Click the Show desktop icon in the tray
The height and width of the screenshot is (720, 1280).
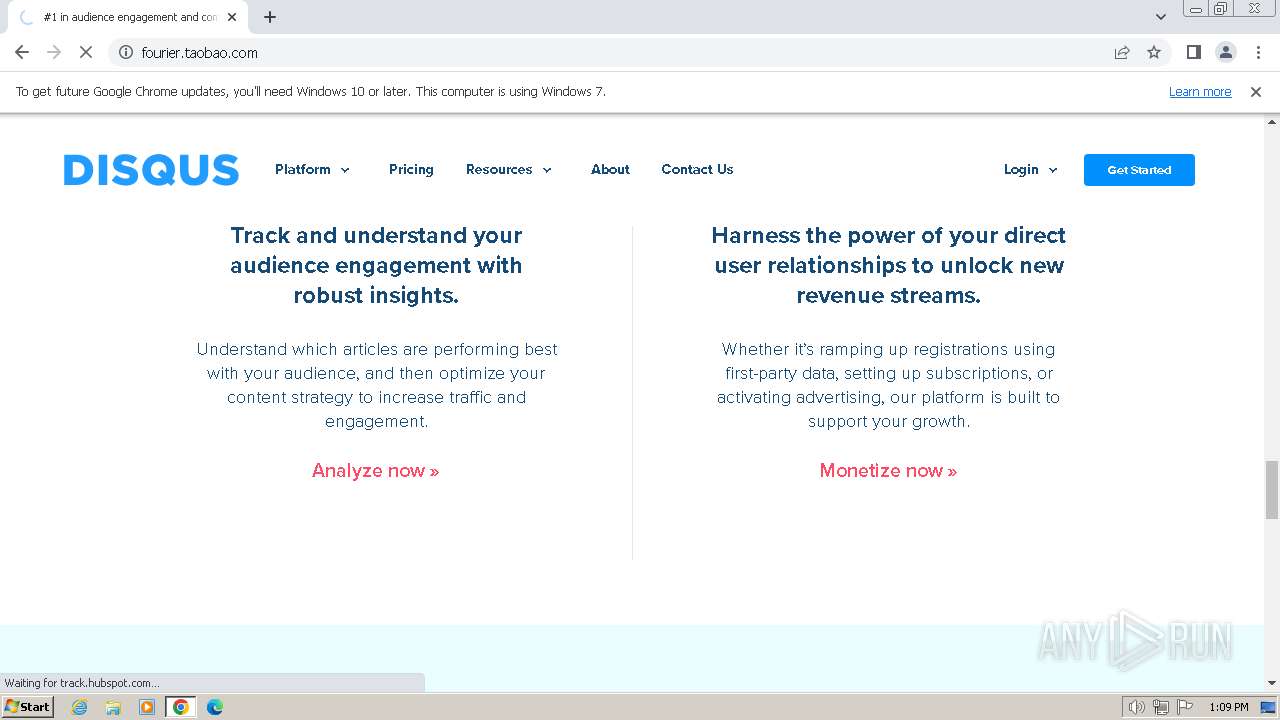tap(1268, 707)
